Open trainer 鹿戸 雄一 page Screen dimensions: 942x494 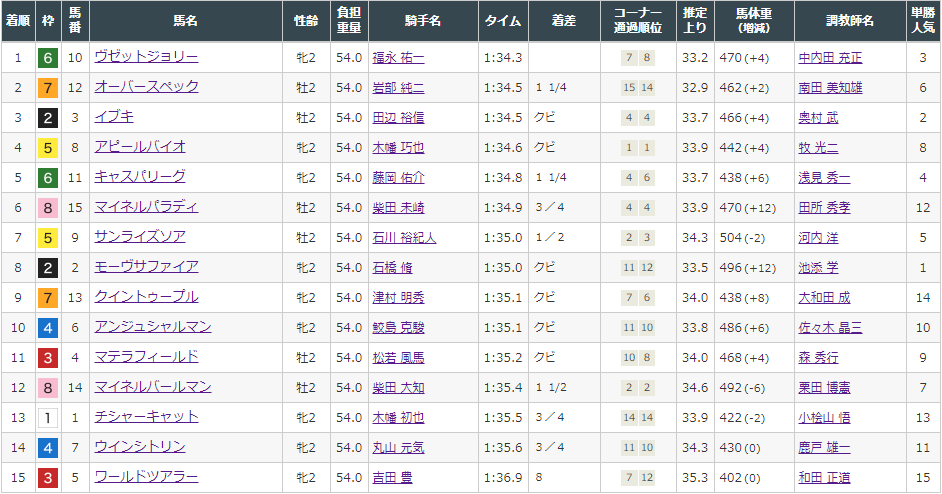(x=824, y=448)
